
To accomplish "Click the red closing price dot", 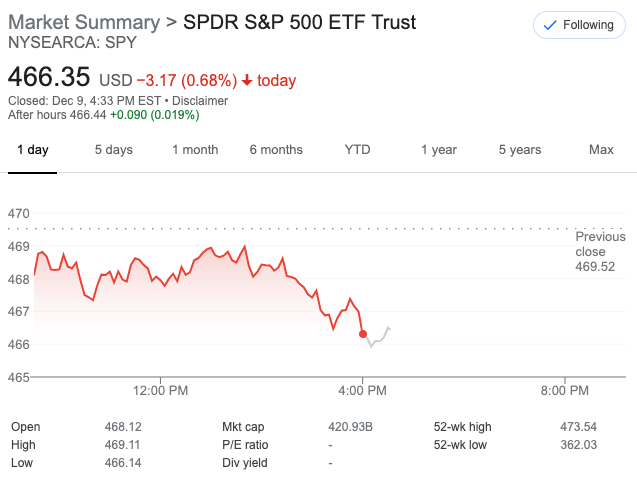I will (363, 334).
